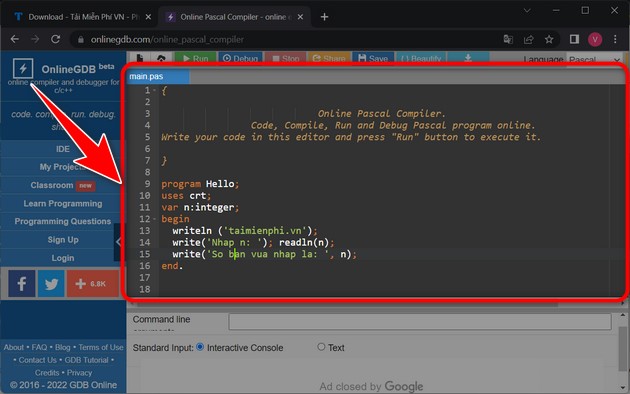Click the OnlineGDB lightning logo
Screen dimensions: 630x394
(x=23, y=68)
